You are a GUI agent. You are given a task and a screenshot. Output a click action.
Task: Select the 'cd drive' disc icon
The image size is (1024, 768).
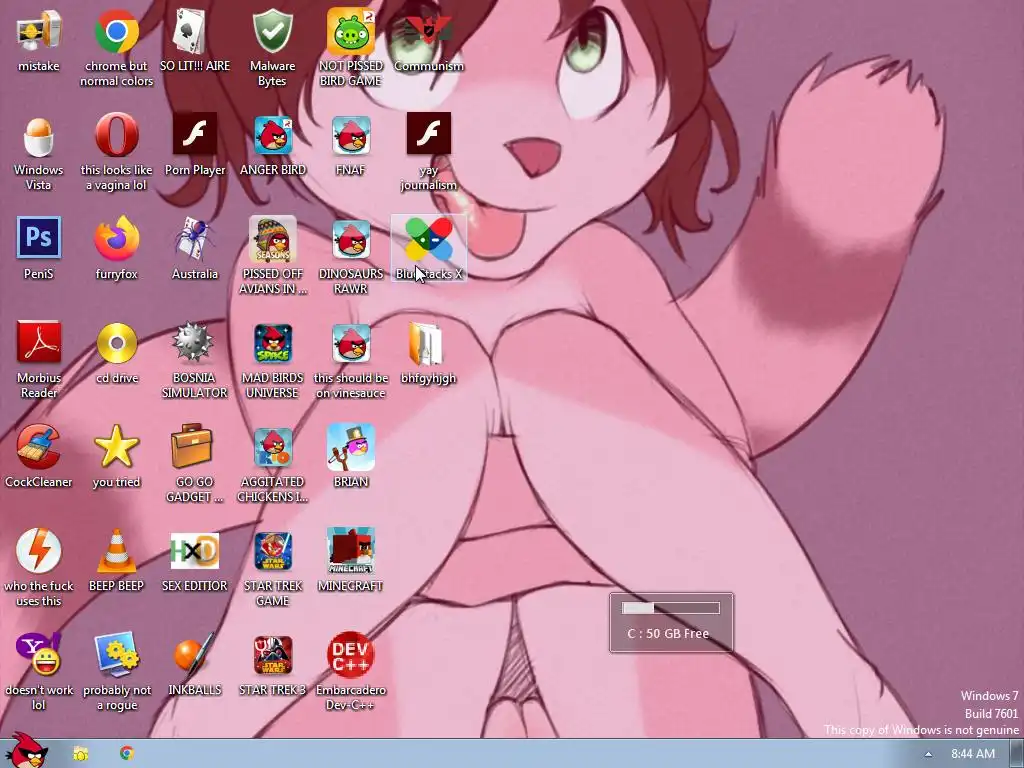click(116, 343)
